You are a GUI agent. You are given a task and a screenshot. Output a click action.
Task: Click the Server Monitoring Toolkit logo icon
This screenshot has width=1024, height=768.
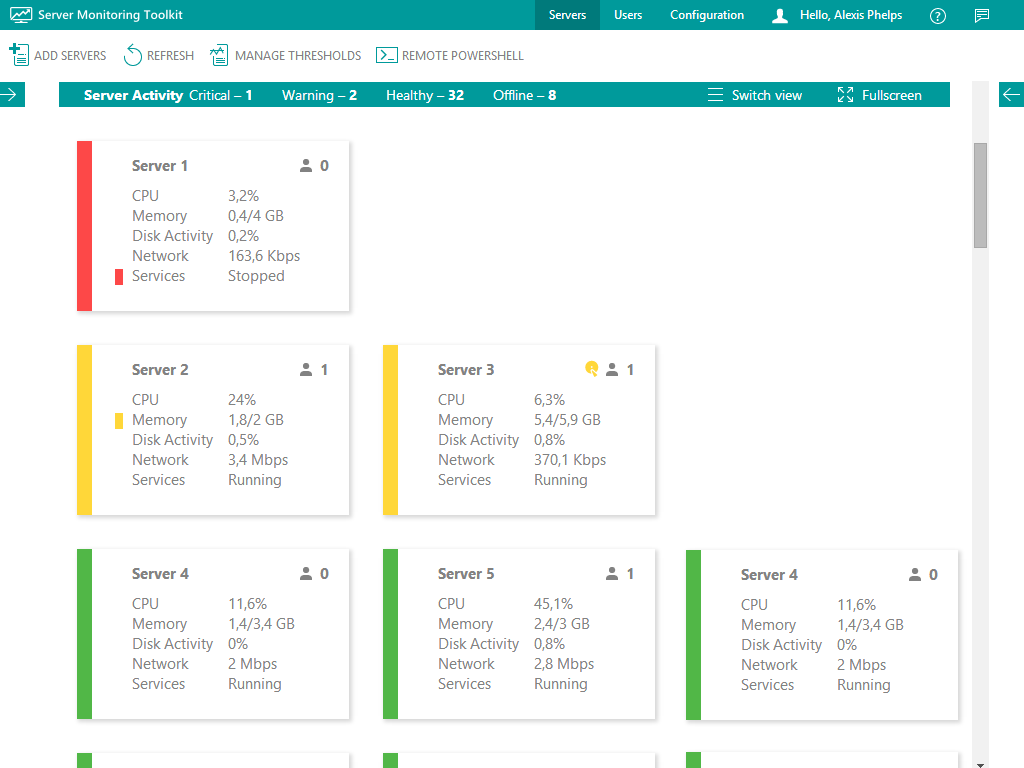point(21,15)
